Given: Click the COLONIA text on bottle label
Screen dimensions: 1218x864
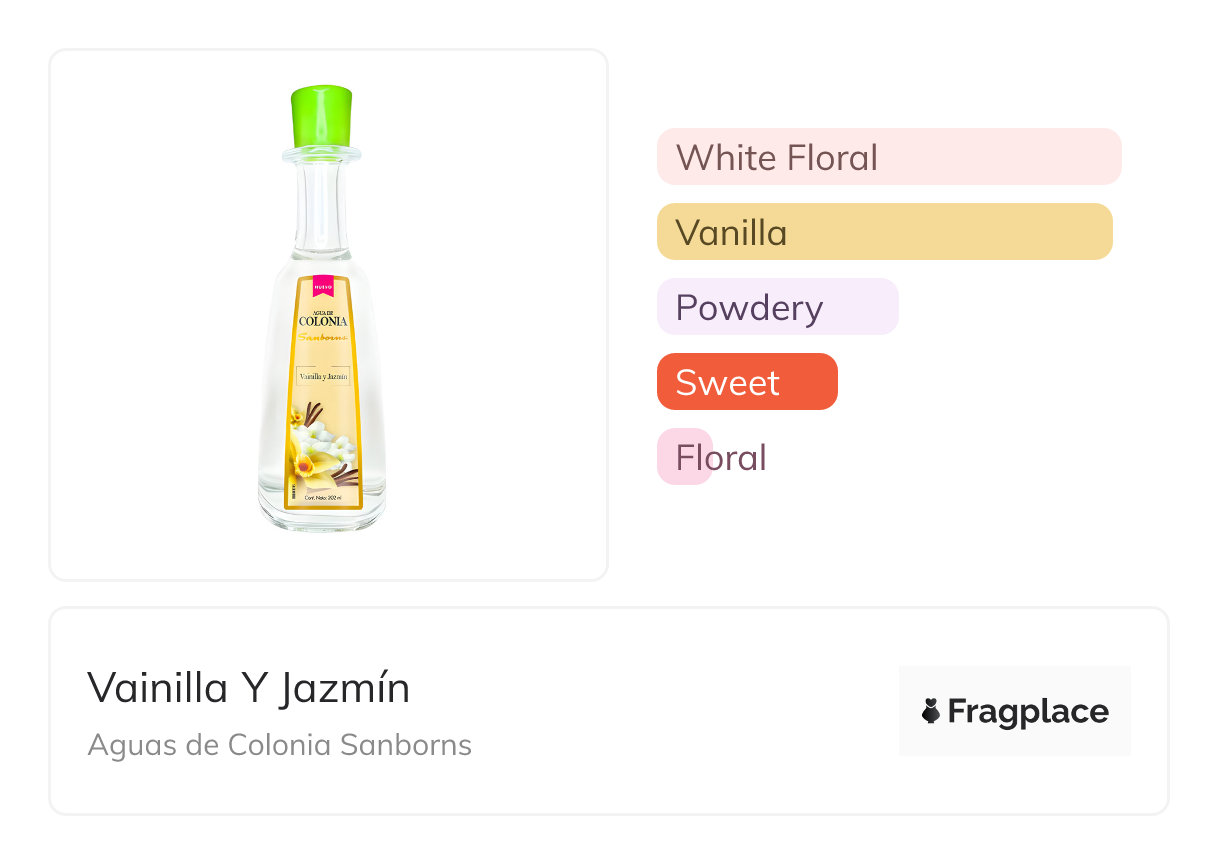Looking at the screenshot, I should 323,322.
